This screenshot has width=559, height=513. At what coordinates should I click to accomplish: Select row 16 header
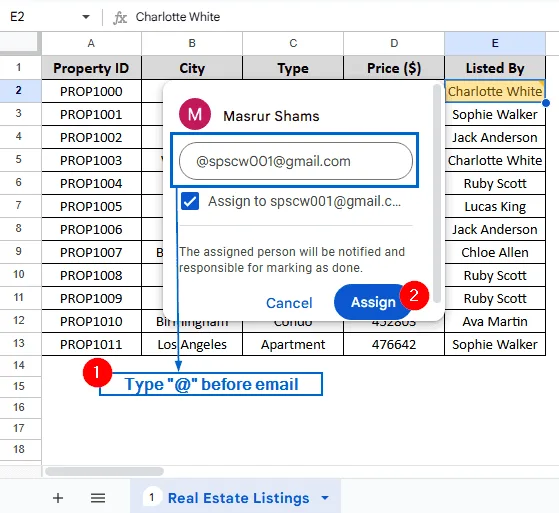click(20, 407)
